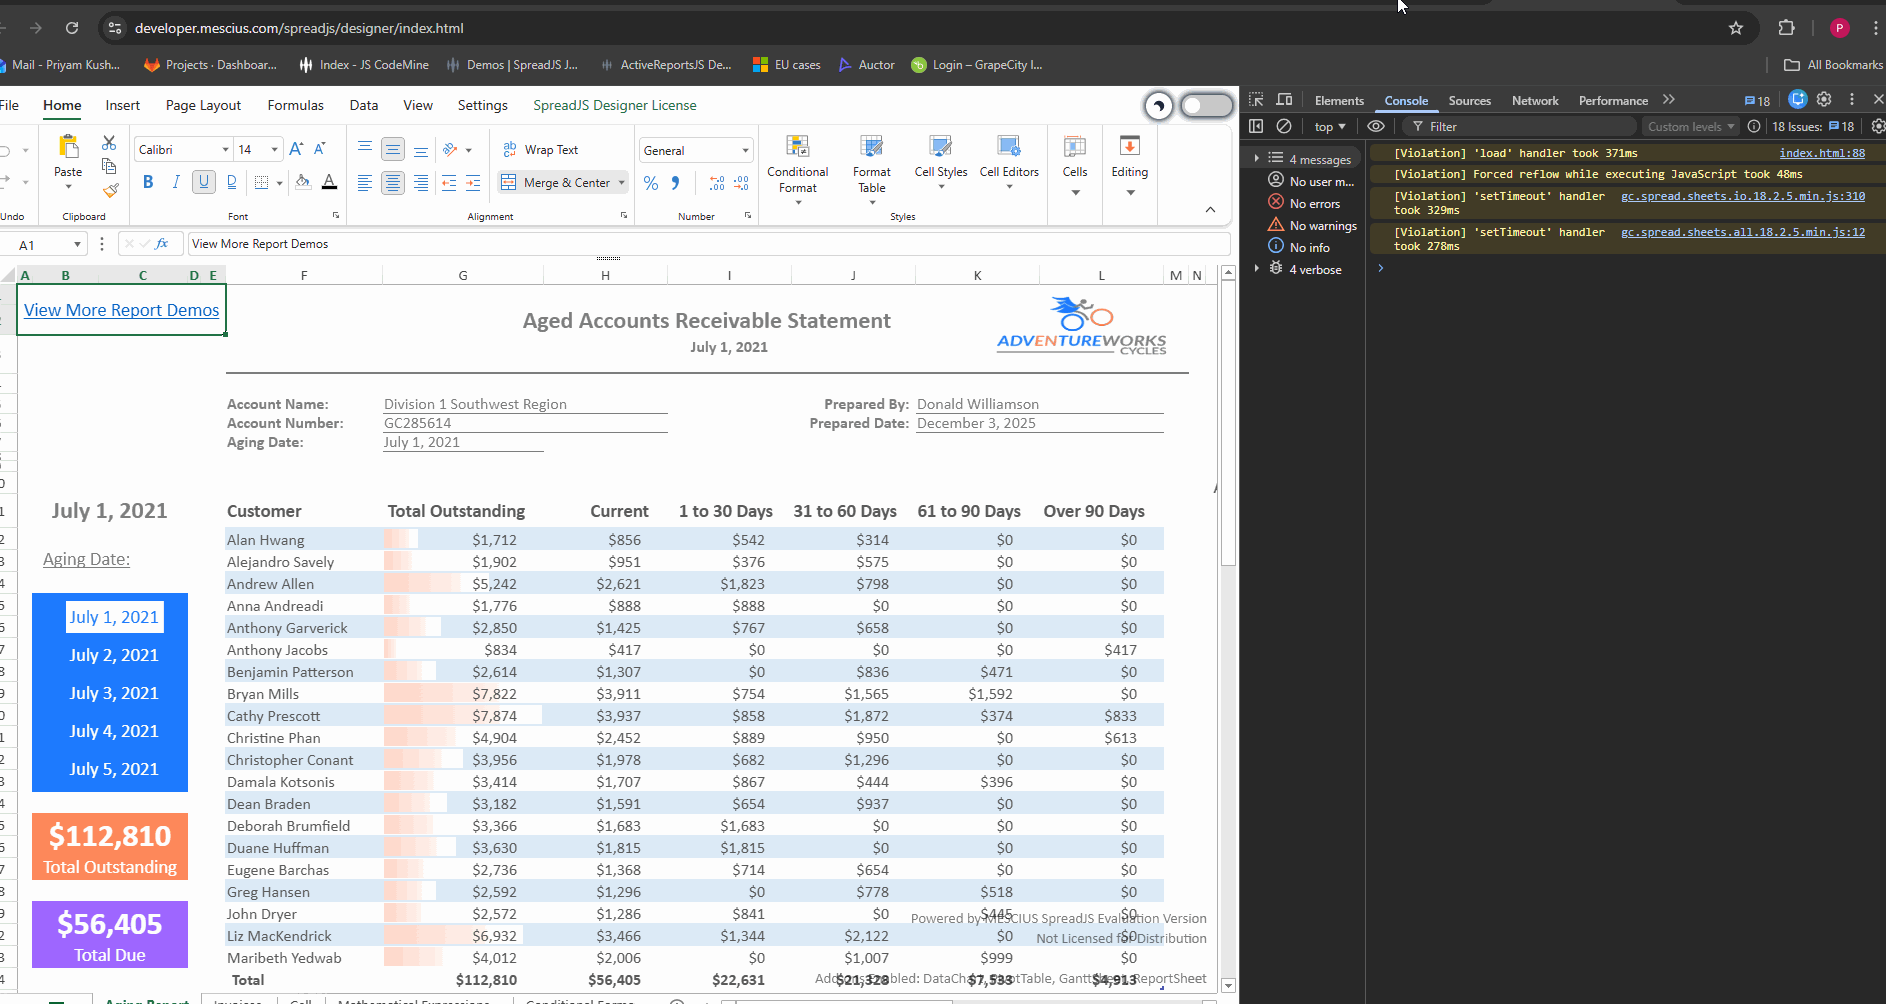Clear console with the block icon
The width and height of the screenshot is (1886, 1004).
(1284, 126)
